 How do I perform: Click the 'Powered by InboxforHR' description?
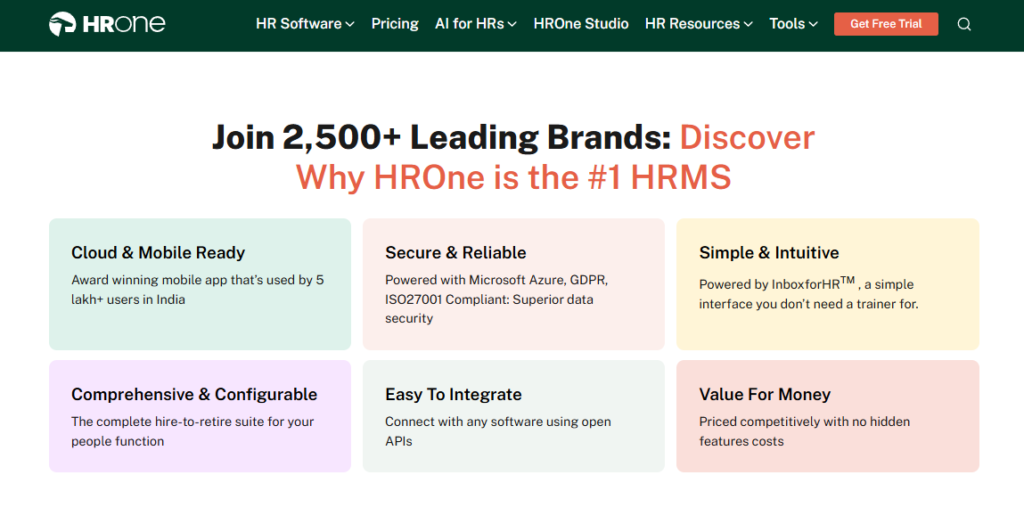coord(808,293)
